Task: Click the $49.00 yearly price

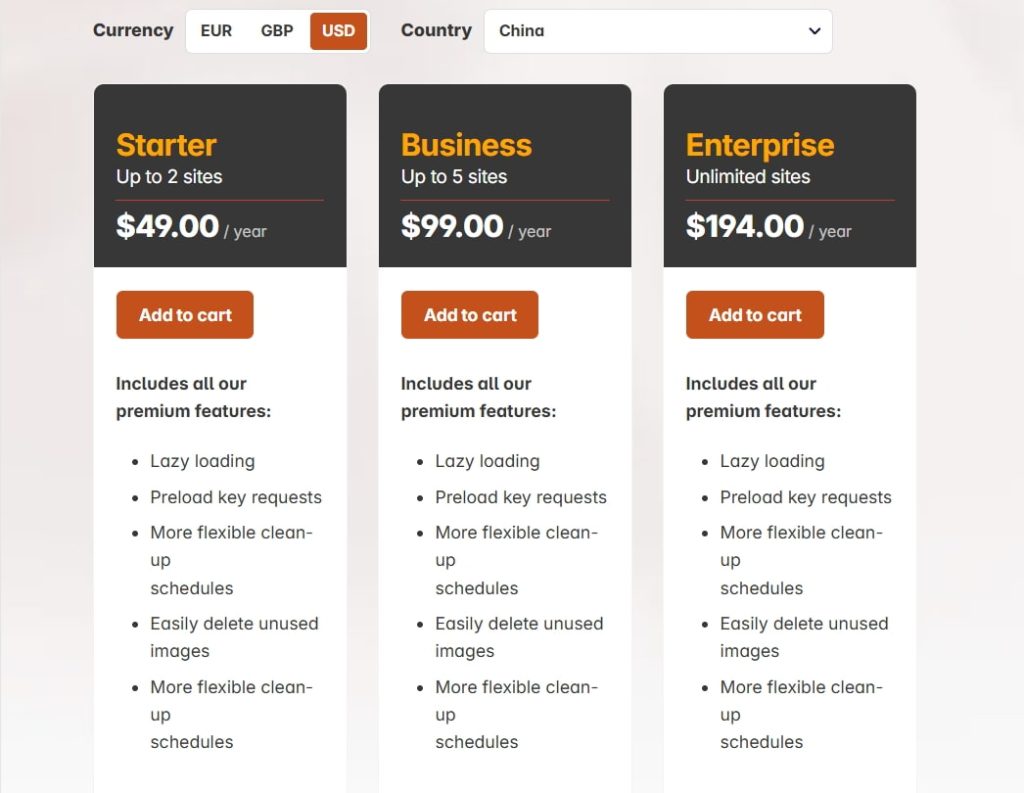Action: pyautogui.click(x=168, y=226)
